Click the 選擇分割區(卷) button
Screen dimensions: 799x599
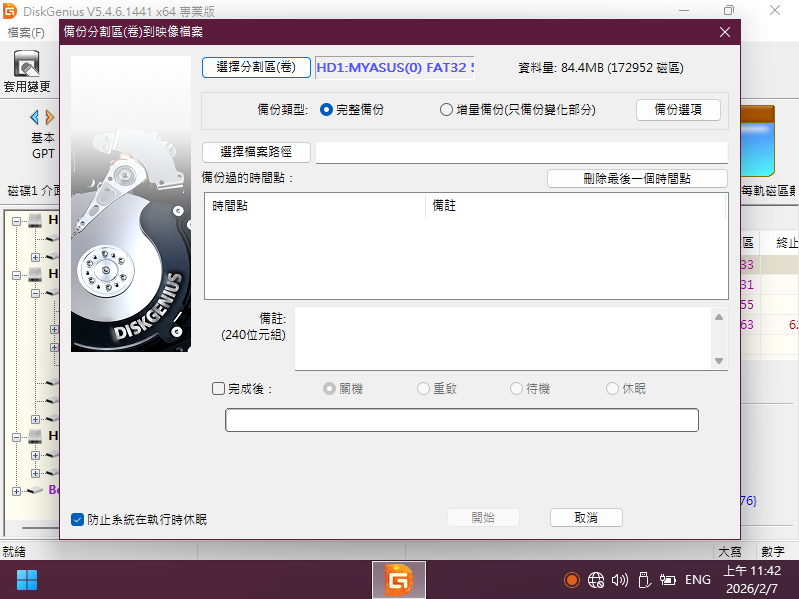tap(256, 67)
